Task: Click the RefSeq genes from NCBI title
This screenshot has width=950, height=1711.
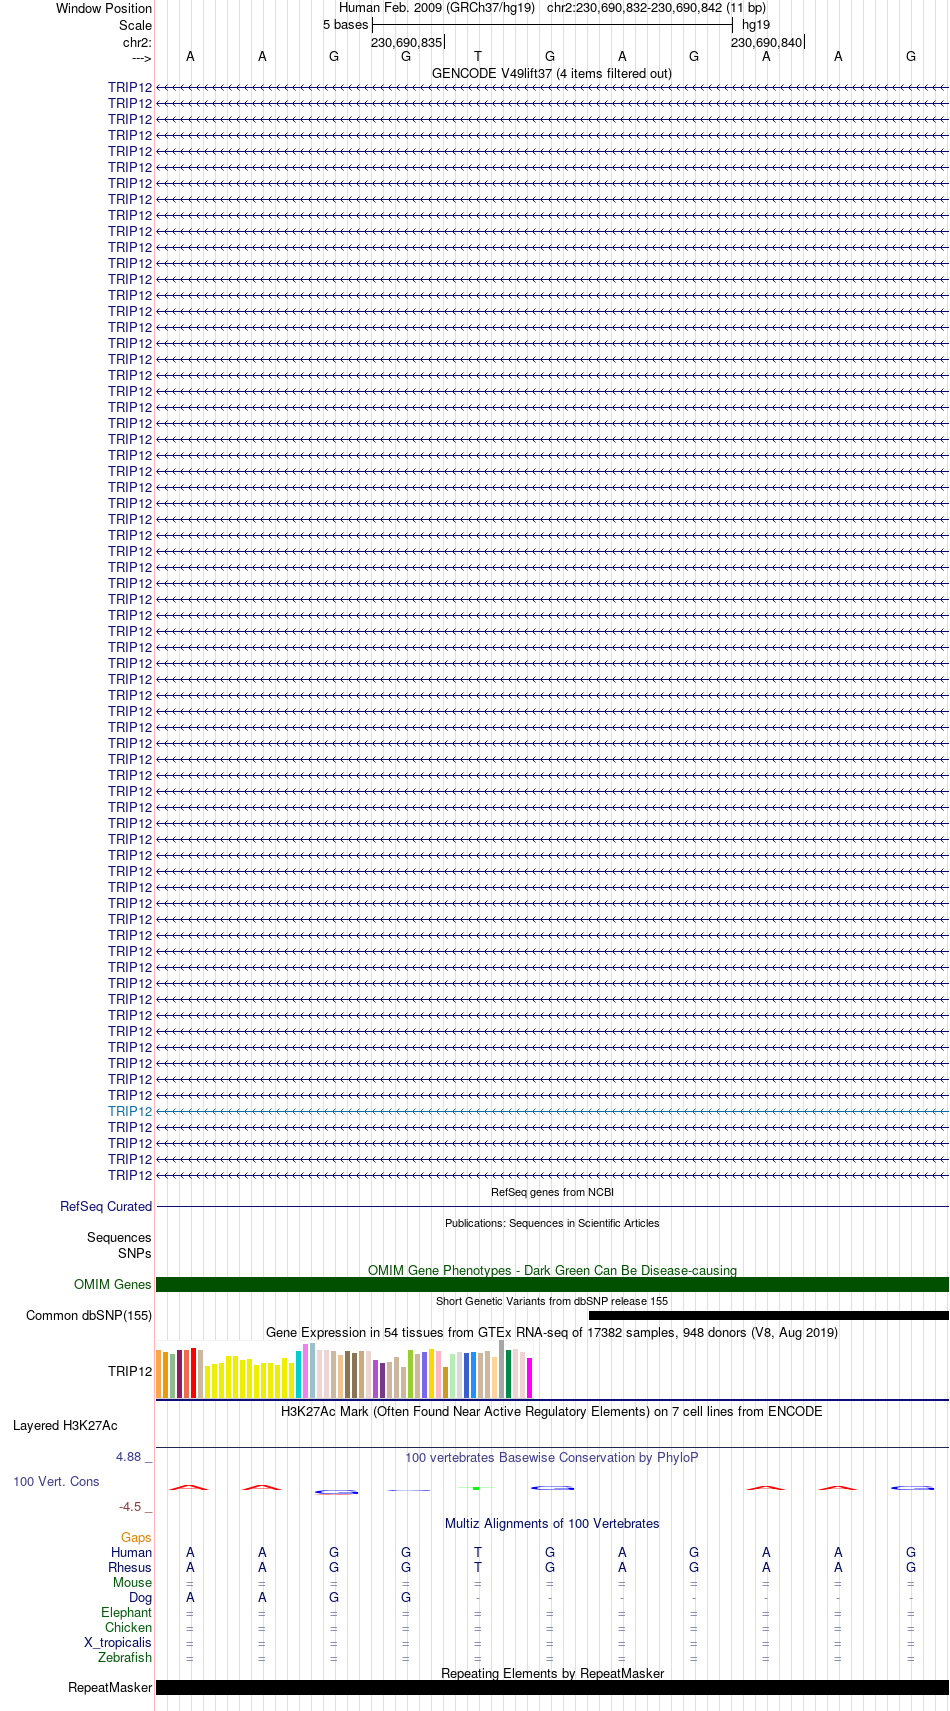Action: pos(552,1192)
